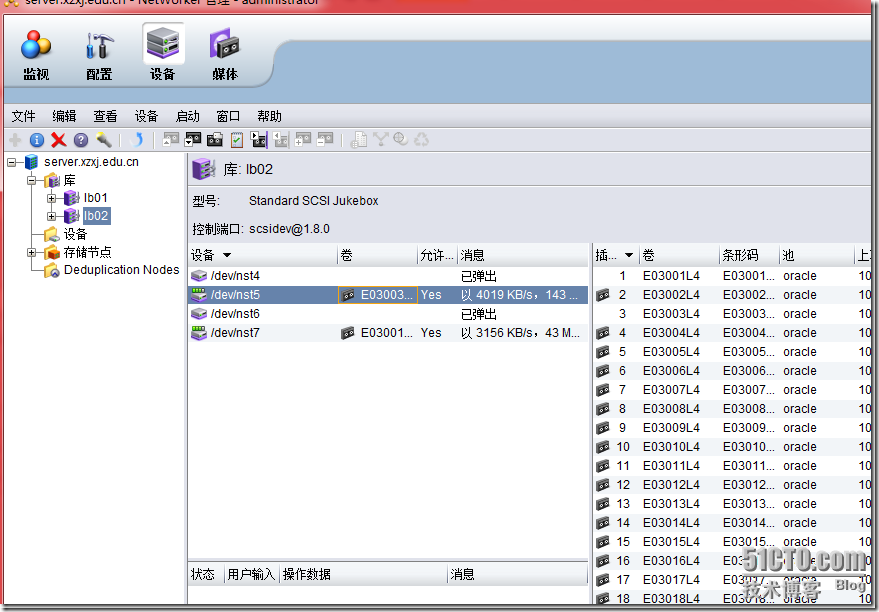Image resolution: width=879 pixels, height=612 pixels.
Task: Click the library icon in the 库: lb02 header
Action: 203,169
